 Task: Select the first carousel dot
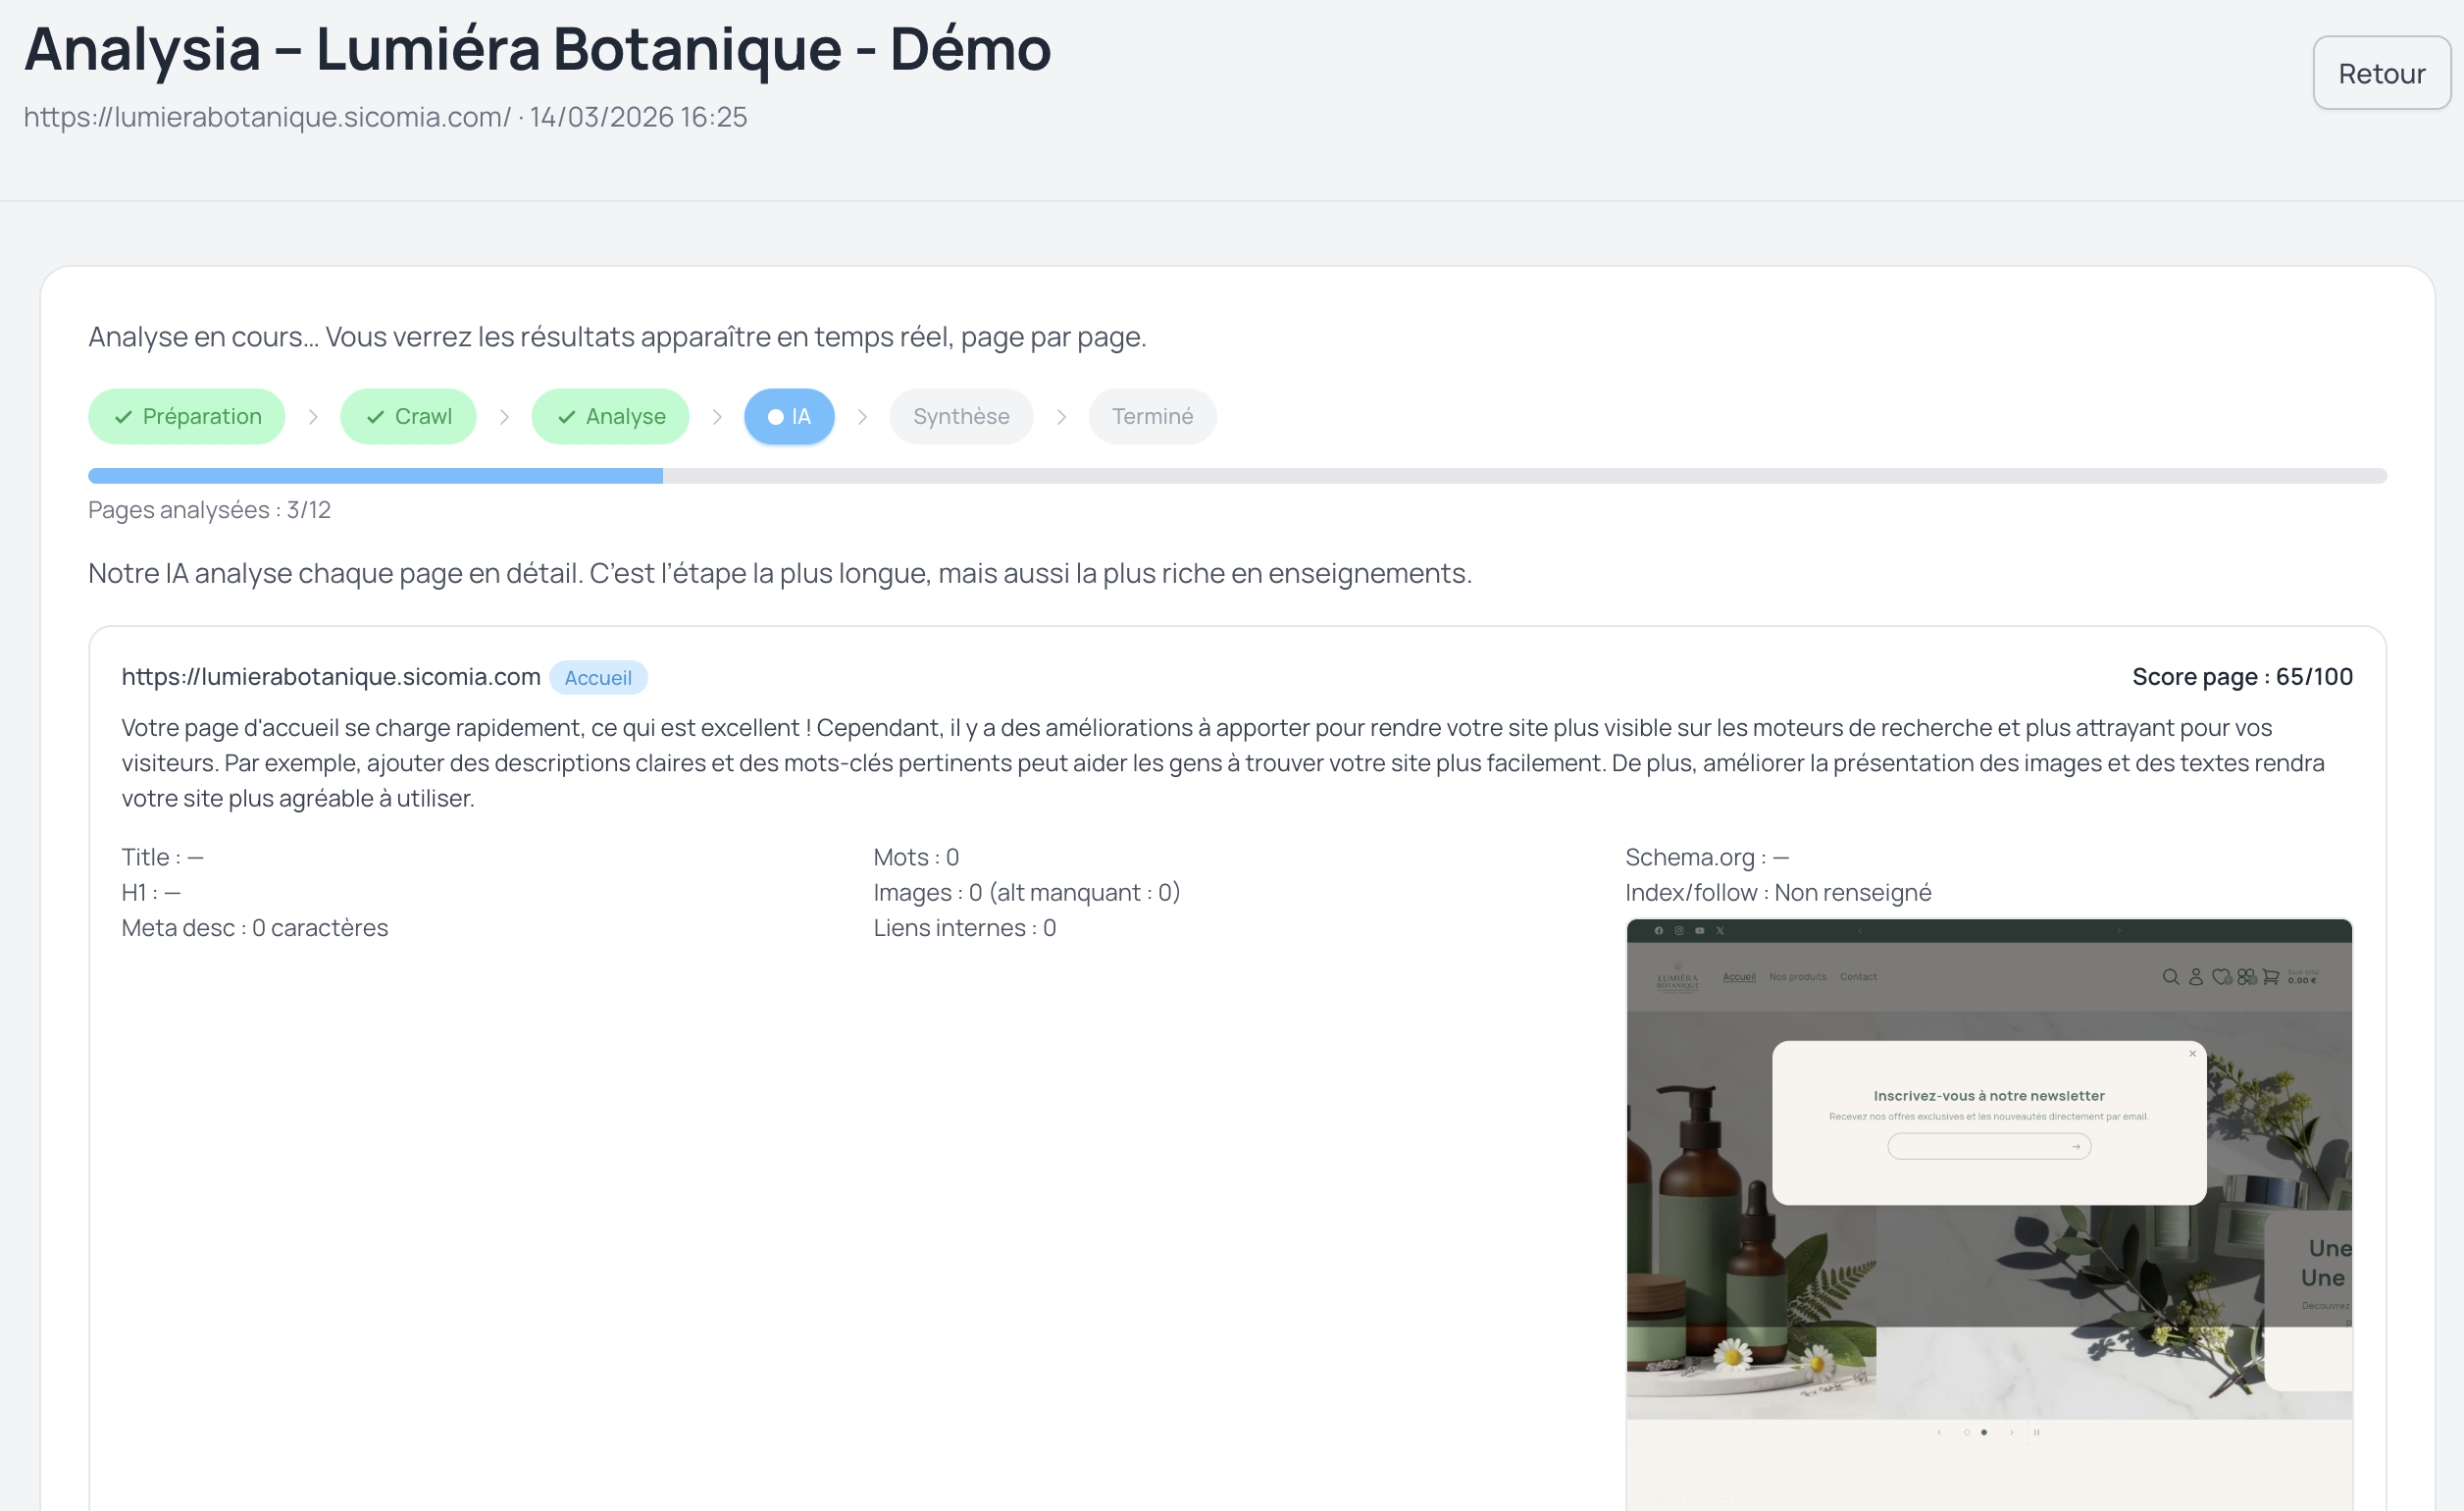point(1968,1433)
